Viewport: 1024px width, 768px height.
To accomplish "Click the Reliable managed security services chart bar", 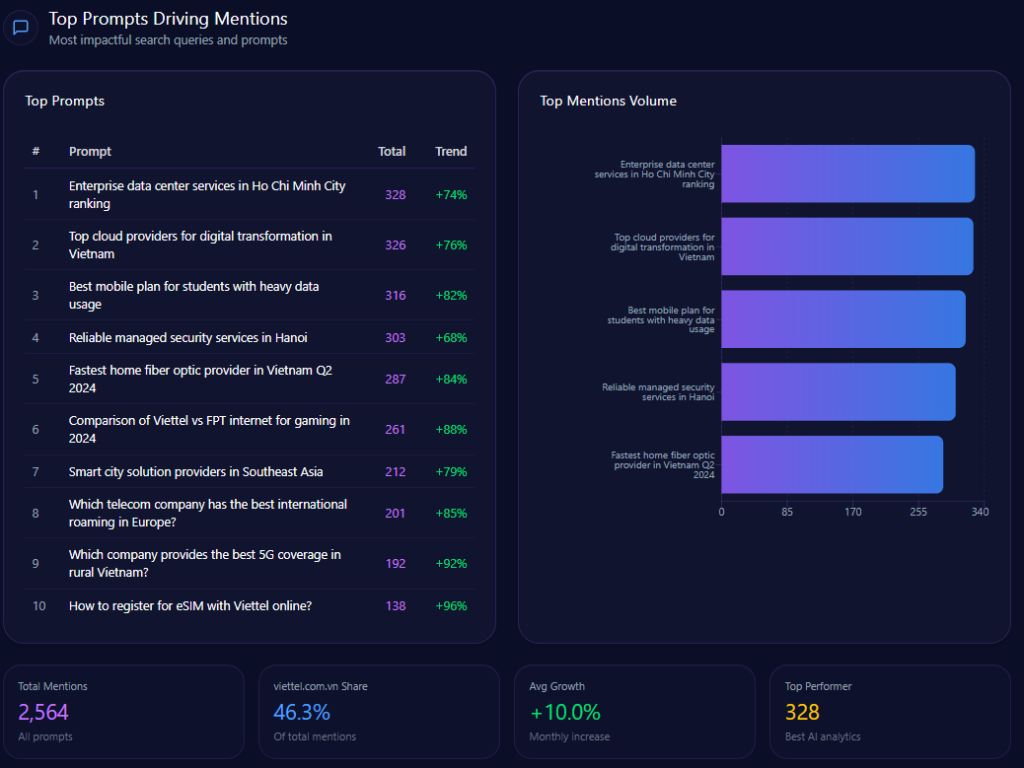I will point(838,392).
